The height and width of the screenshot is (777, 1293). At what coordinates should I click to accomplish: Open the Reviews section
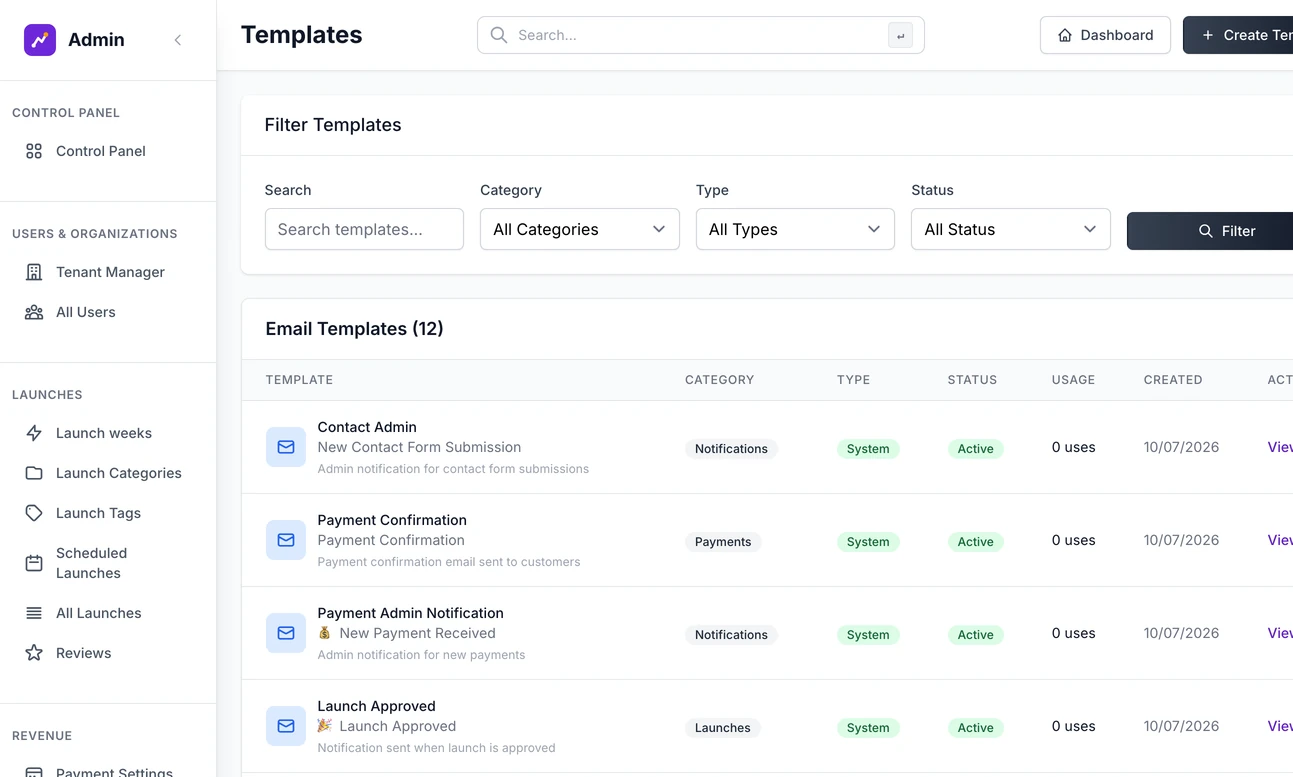(108, 653)
